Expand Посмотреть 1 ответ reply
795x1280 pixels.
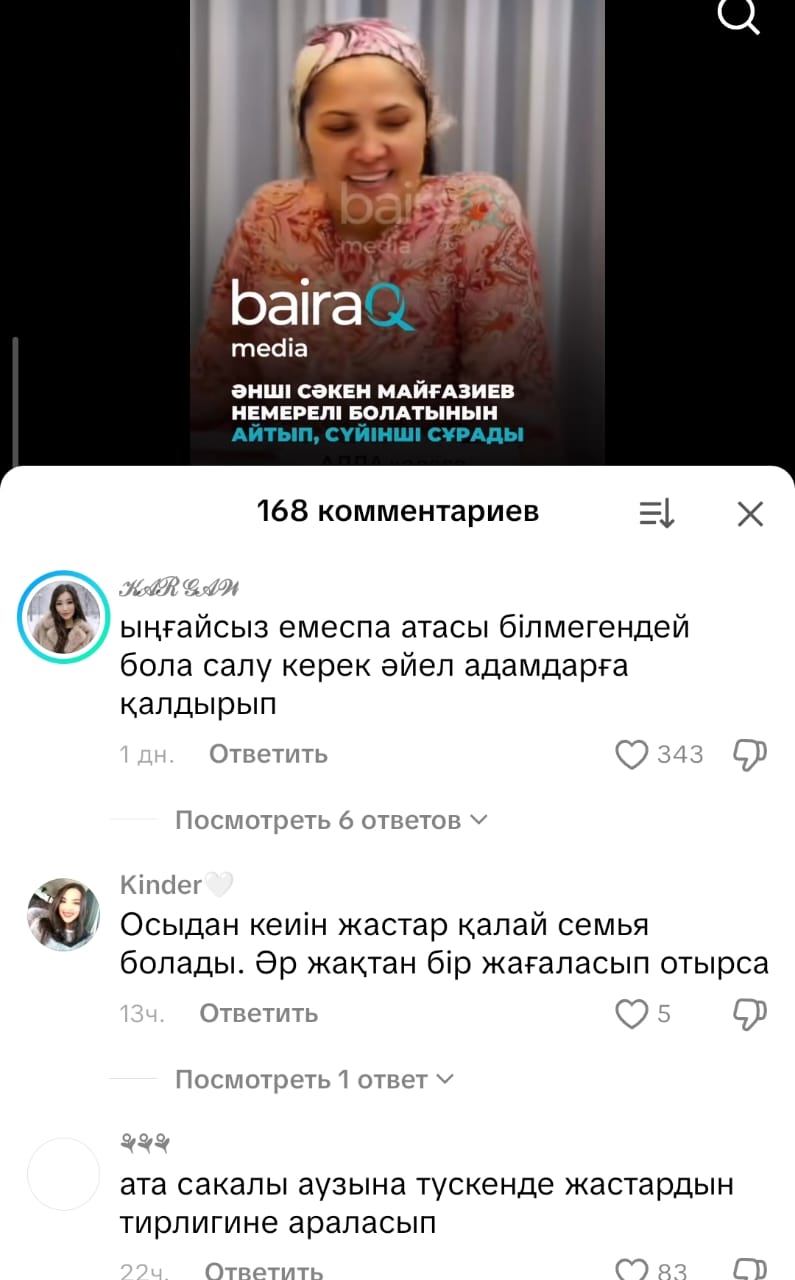[x=314, y=1080]
